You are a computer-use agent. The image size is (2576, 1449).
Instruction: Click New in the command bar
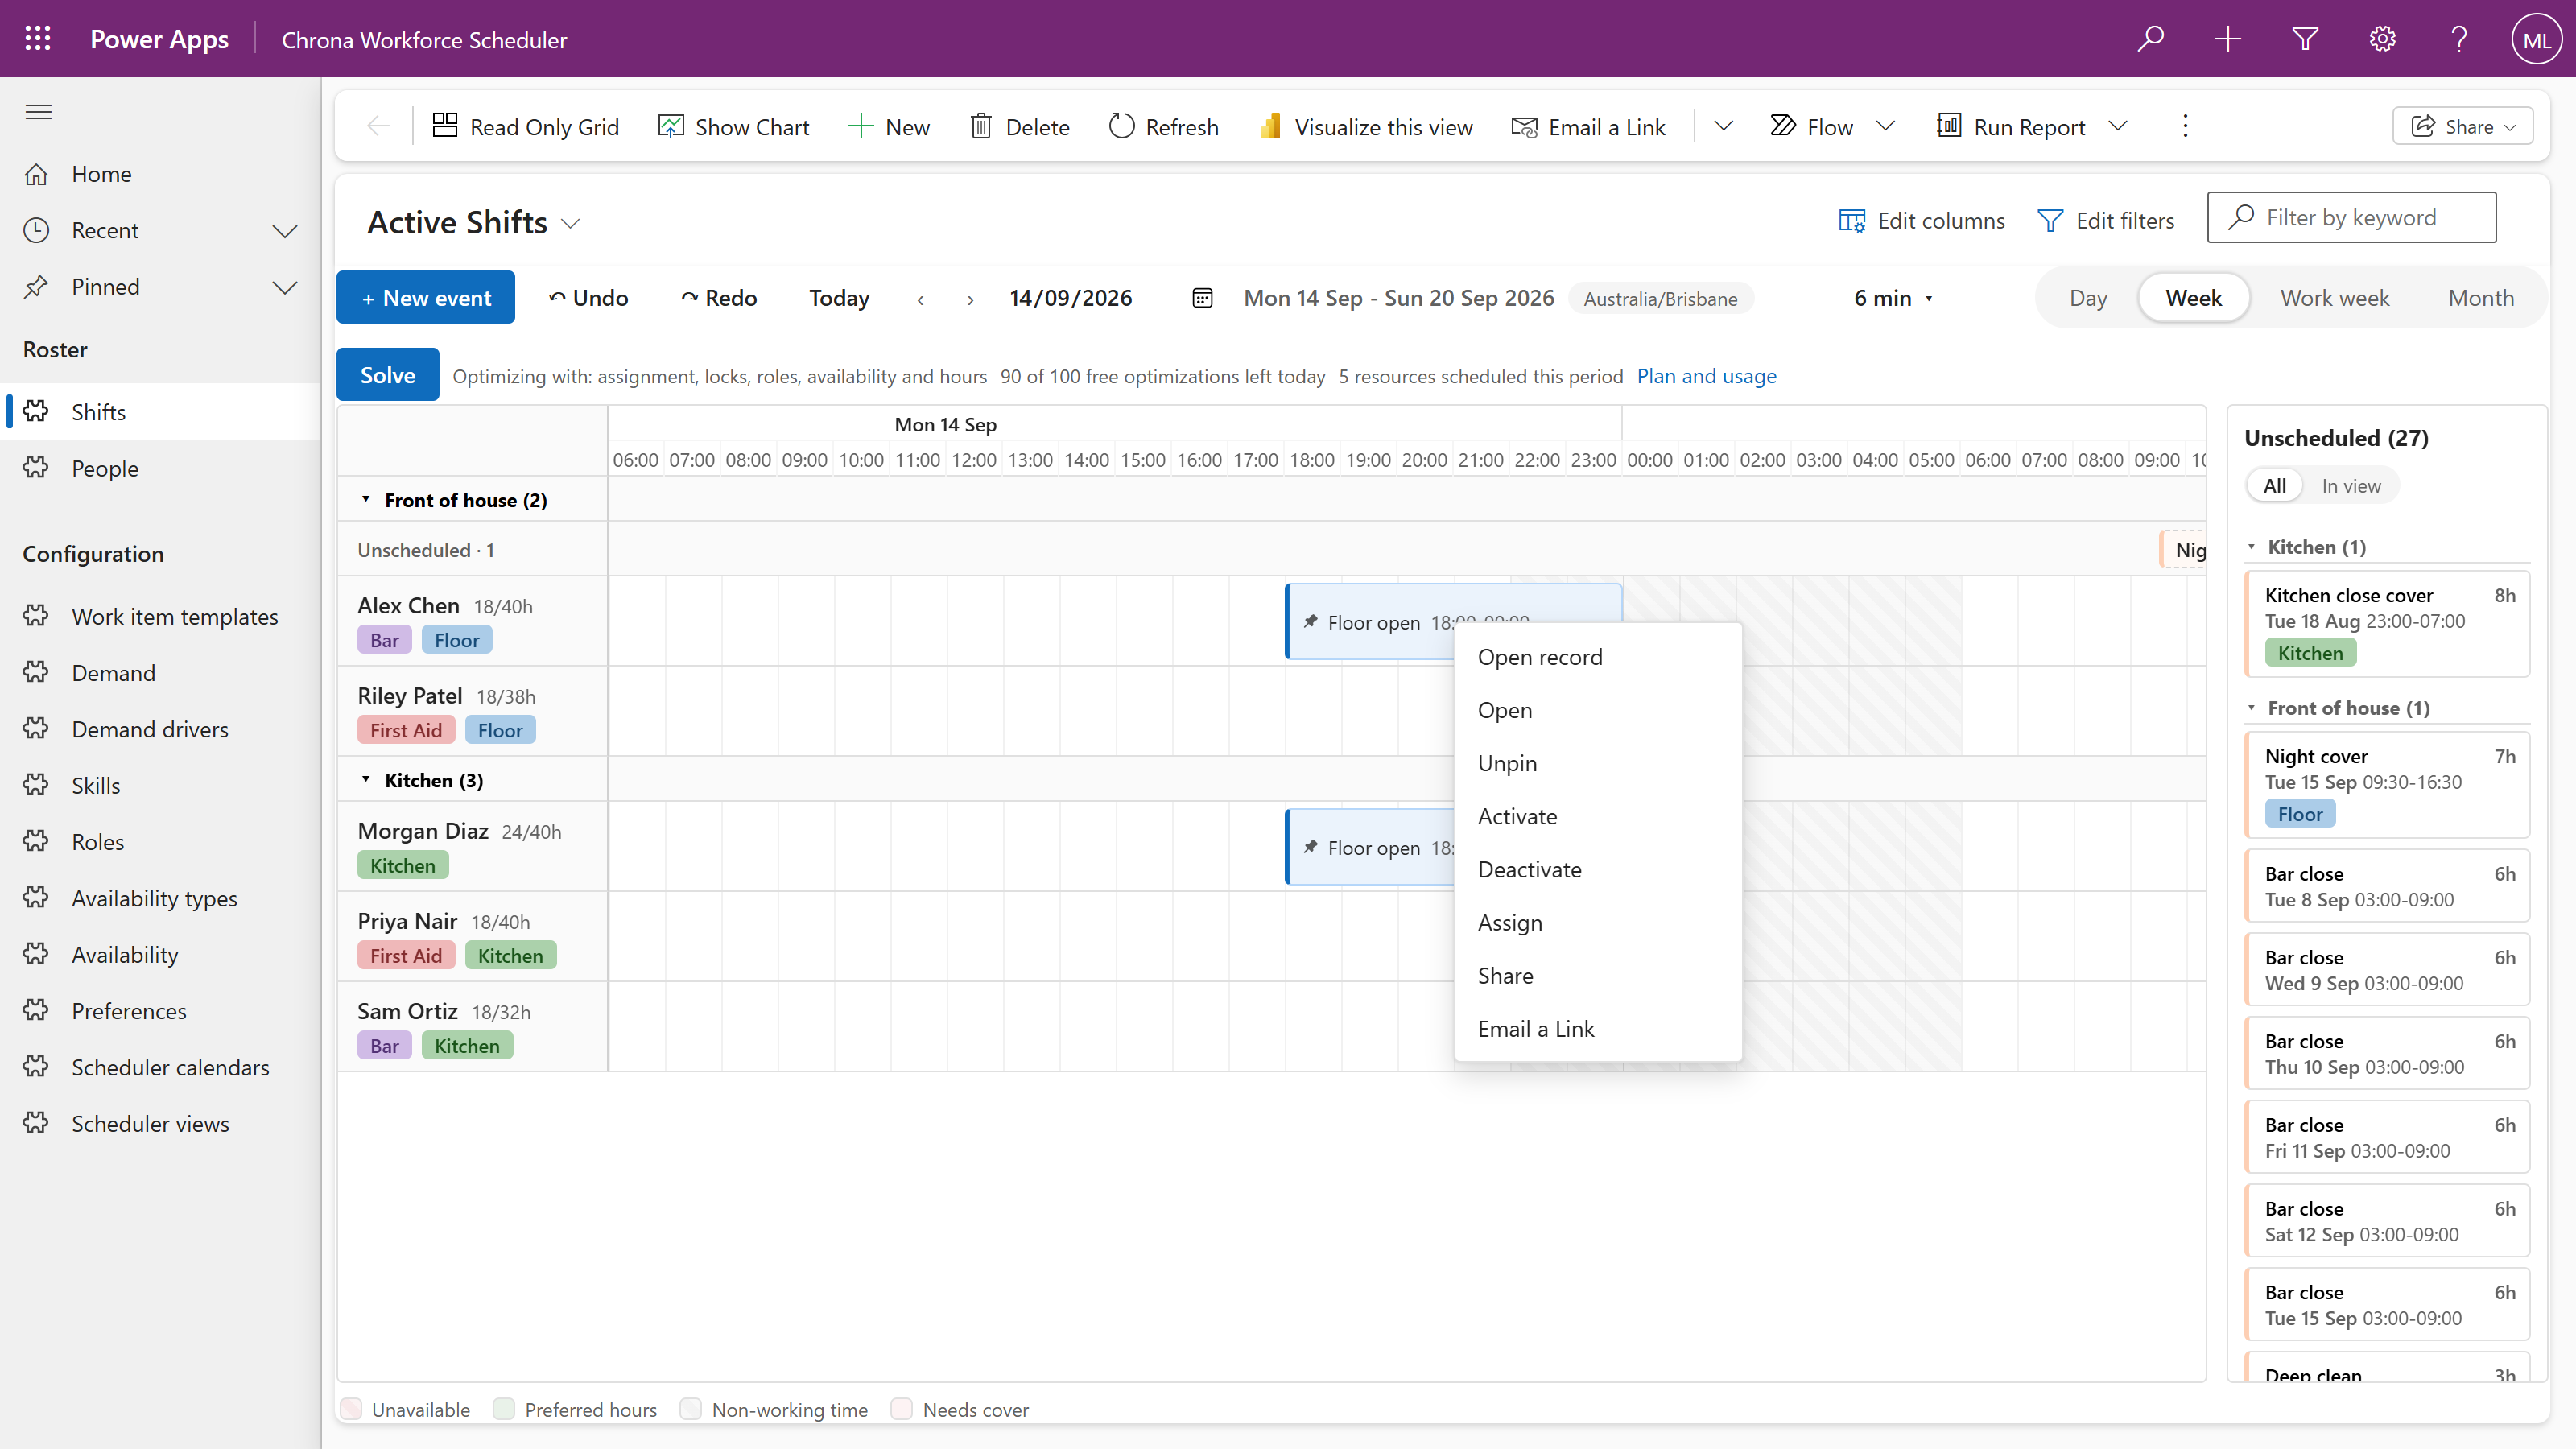(889, 127)
